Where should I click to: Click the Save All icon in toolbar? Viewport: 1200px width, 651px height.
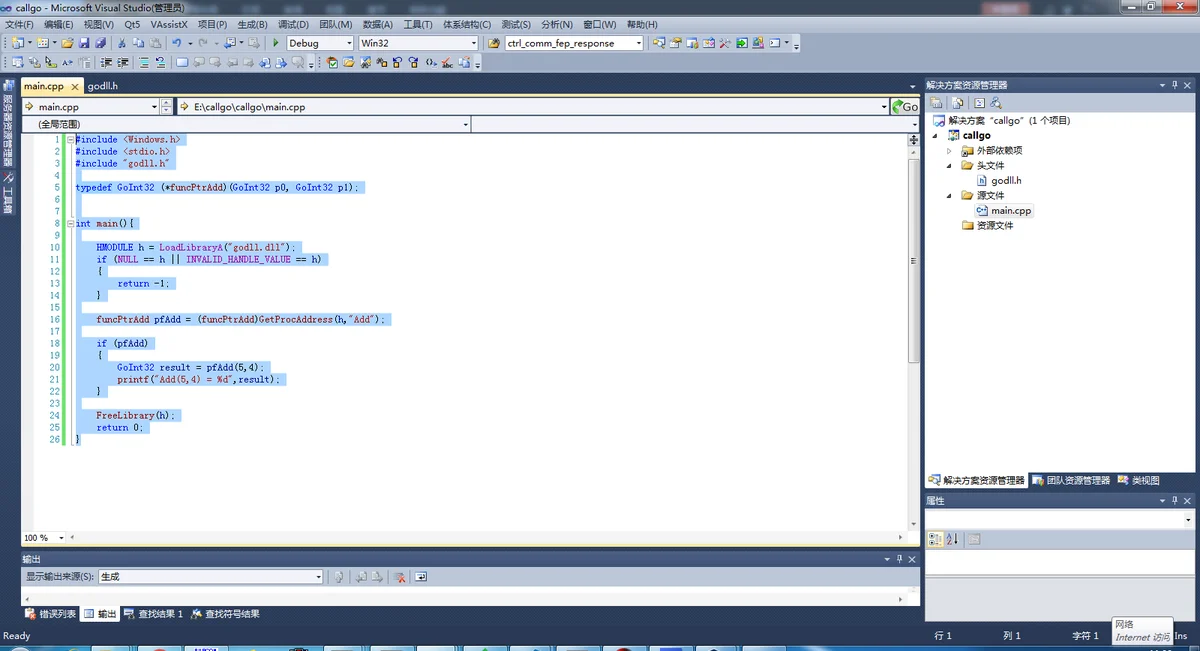pyautogui.click(x=100, y=43)
